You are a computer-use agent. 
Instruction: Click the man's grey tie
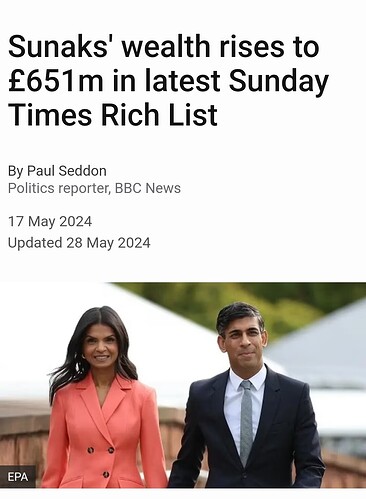pos(247,423)
